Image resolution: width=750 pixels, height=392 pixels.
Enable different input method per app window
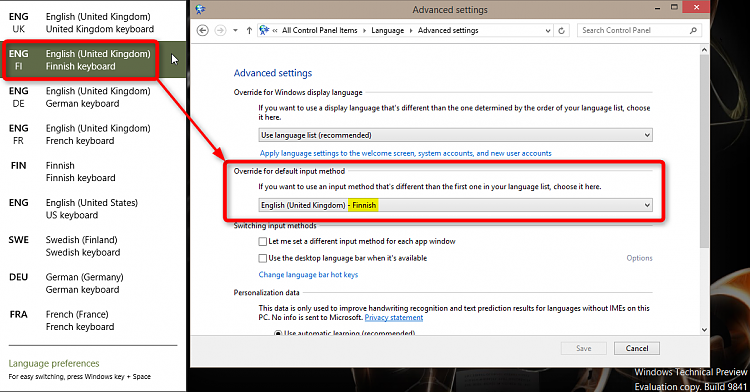pos(263,241)
